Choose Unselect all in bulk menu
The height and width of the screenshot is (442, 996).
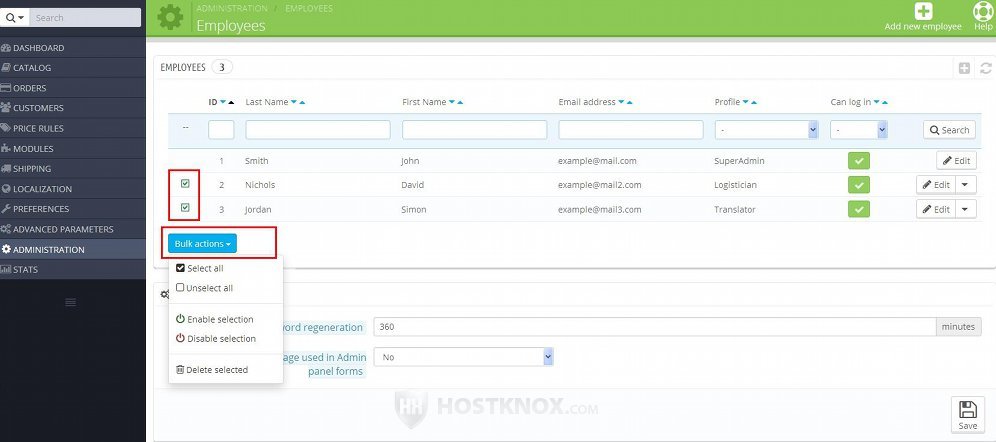[205, 288]
